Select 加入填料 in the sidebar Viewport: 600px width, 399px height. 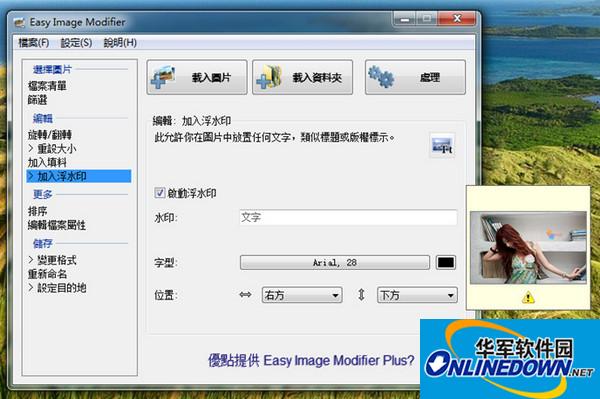(x=47, y=163)
